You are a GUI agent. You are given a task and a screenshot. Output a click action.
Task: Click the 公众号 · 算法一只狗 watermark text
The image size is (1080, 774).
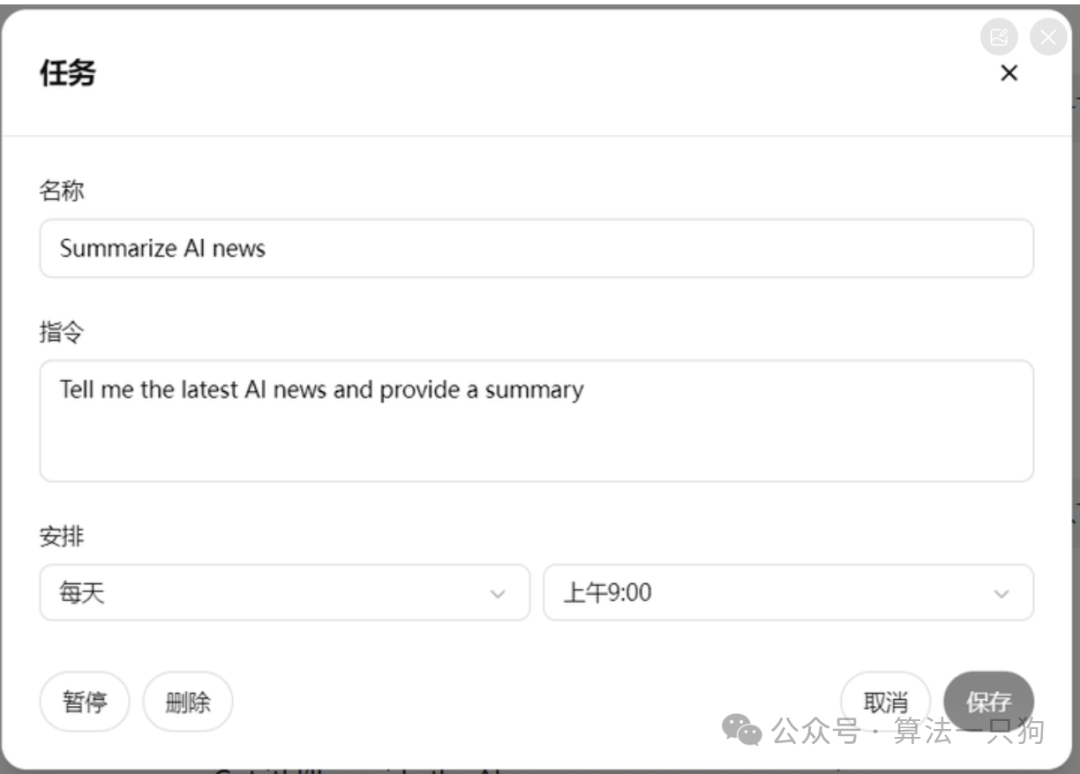point(908,731)
